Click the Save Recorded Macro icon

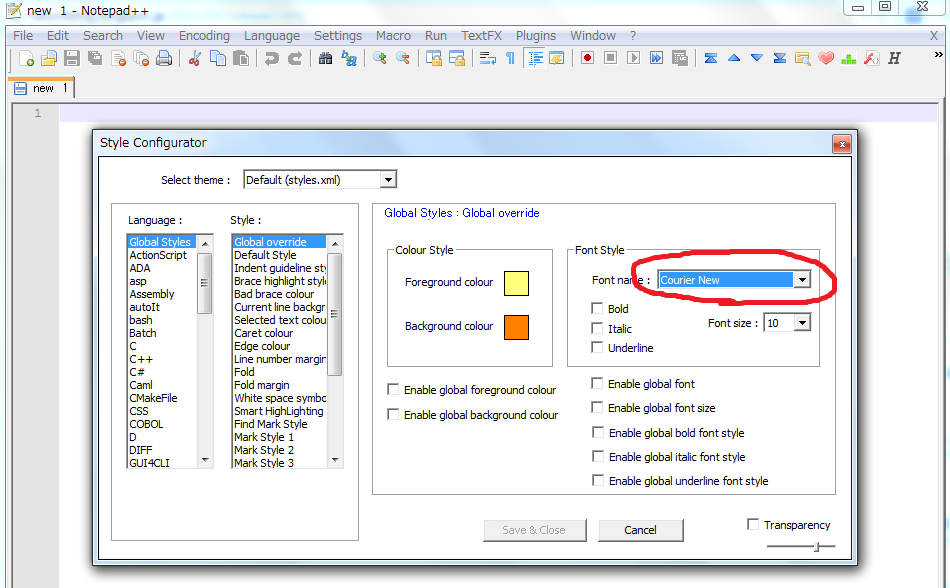point(680,58)
